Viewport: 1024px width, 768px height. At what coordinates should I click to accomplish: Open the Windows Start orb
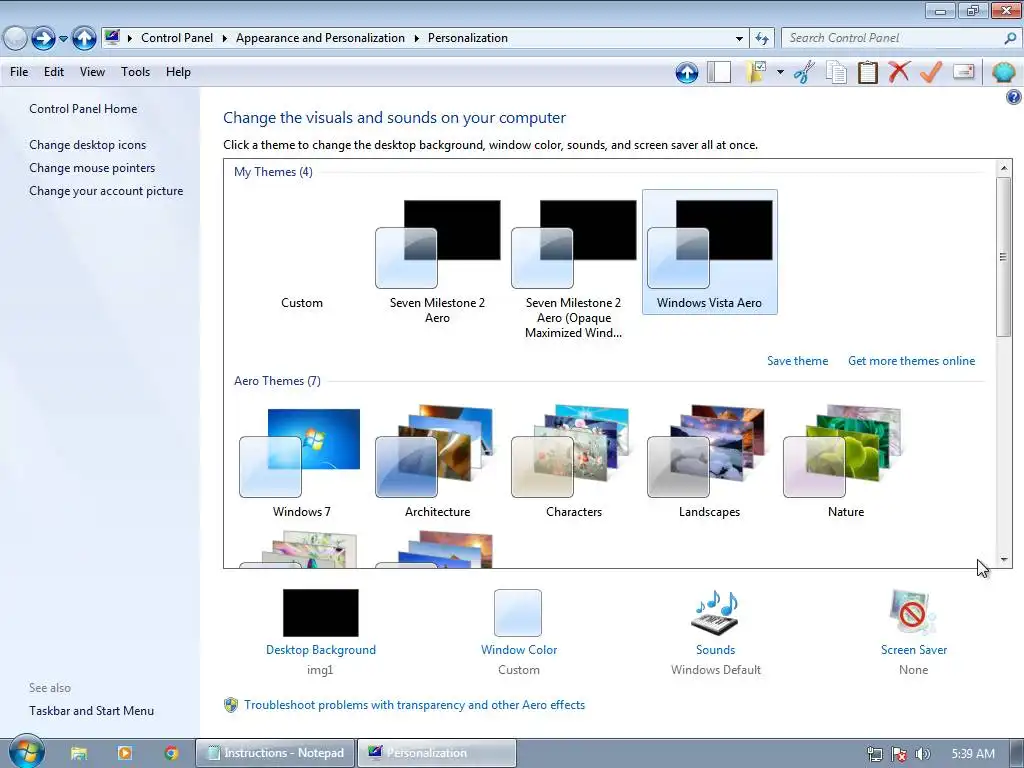(x=26, y=752)
